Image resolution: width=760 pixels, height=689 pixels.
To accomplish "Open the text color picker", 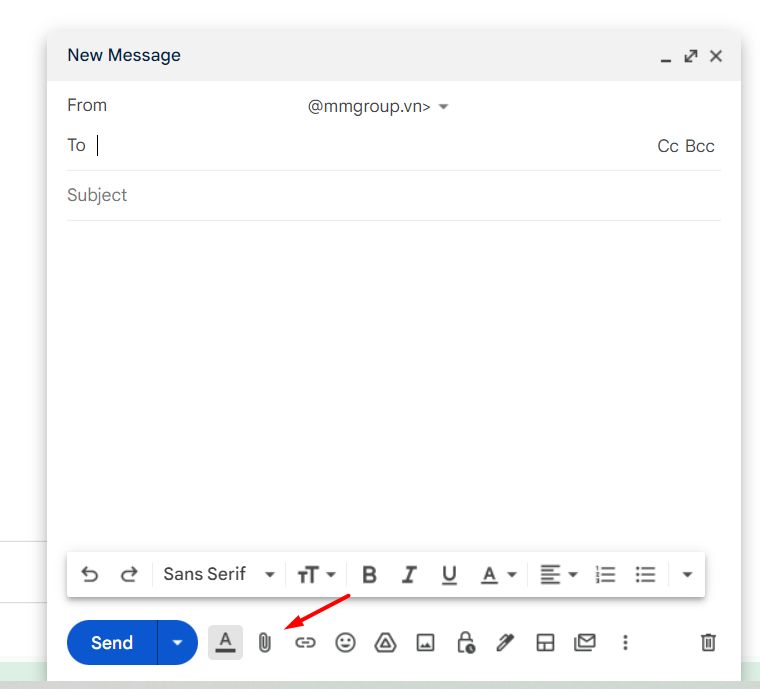I will point(498,574).
